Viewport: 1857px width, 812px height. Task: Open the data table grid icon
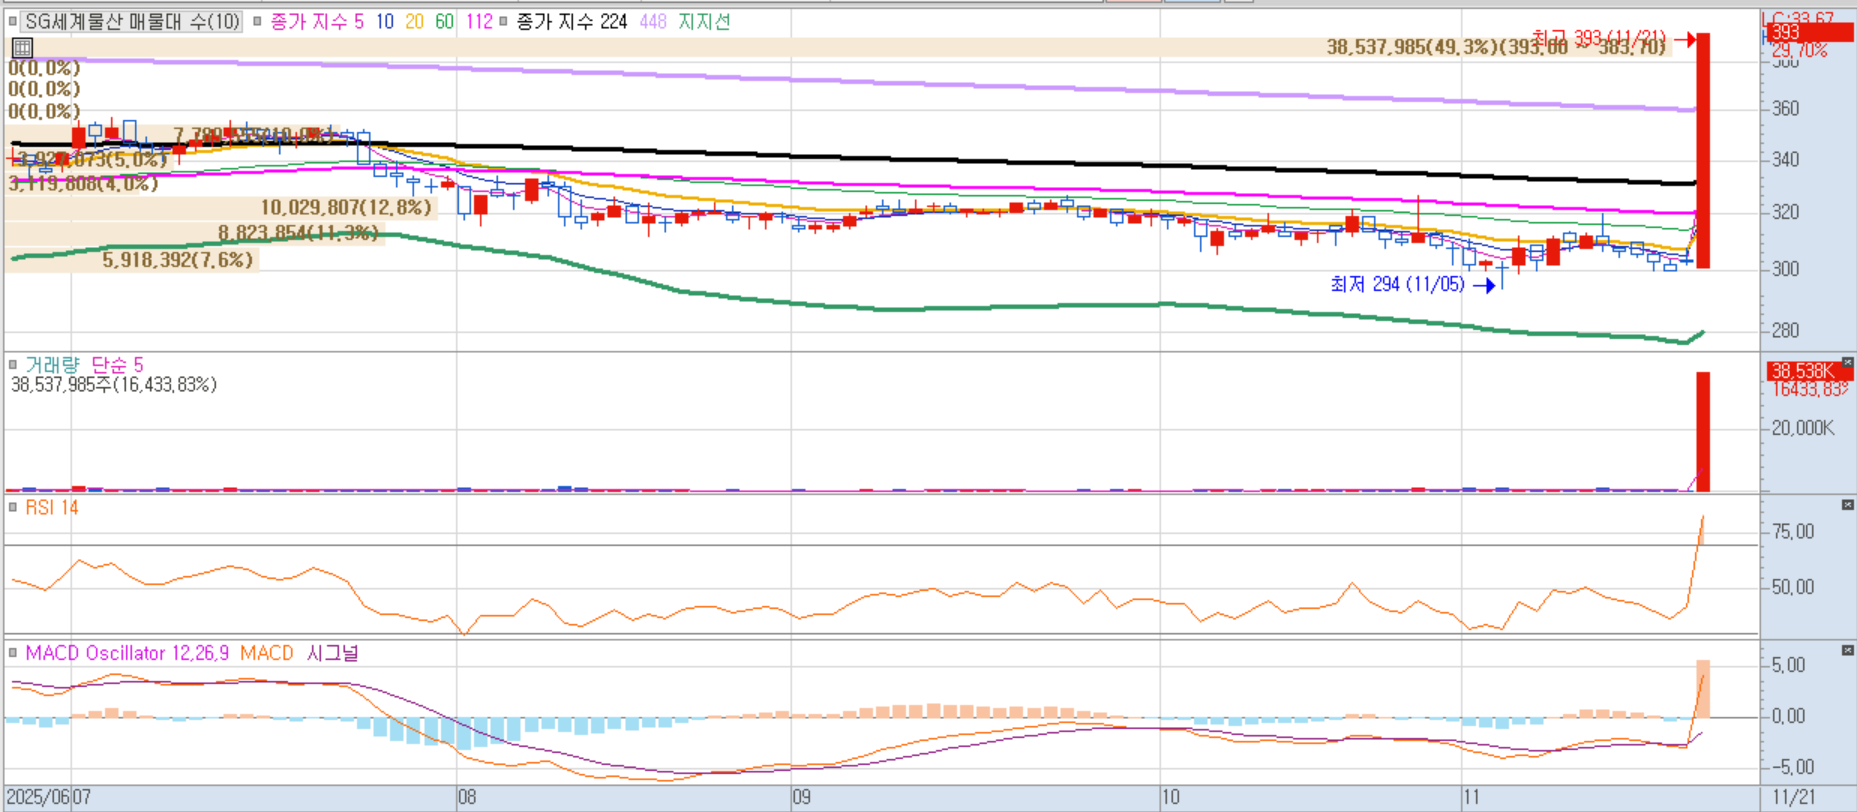22,47
